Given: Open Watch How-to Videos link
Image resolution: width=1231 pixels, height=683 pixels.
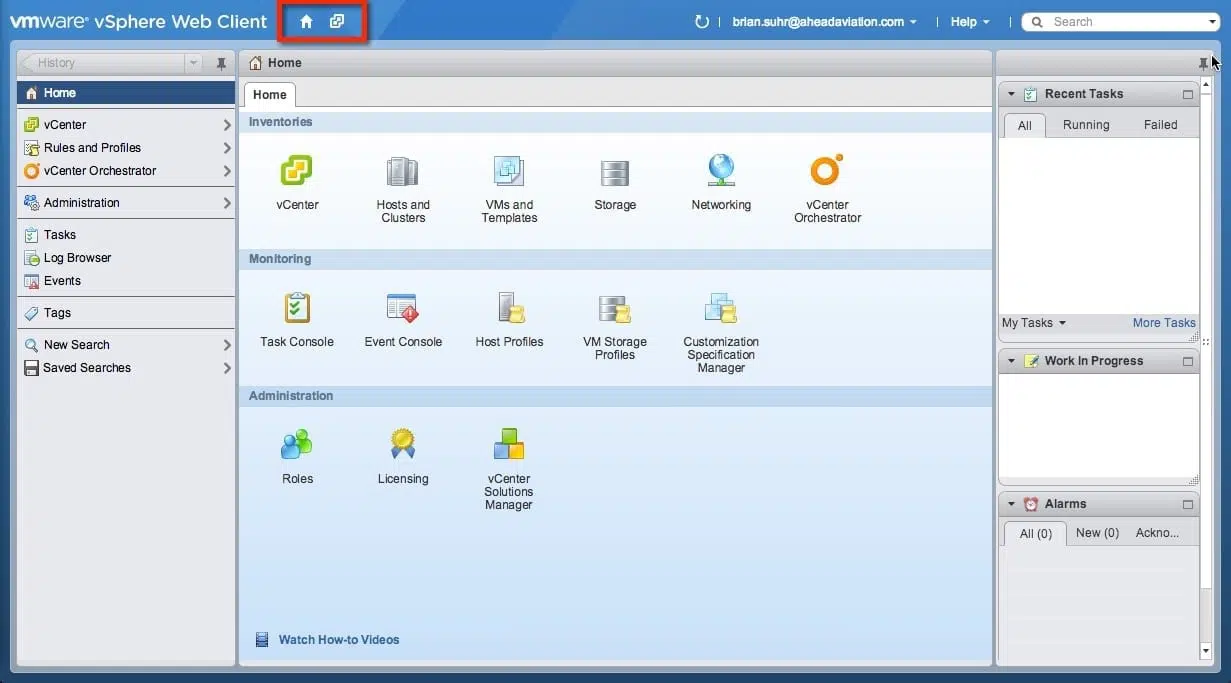Looking at the screenshot, I should [x=339, y=640].
